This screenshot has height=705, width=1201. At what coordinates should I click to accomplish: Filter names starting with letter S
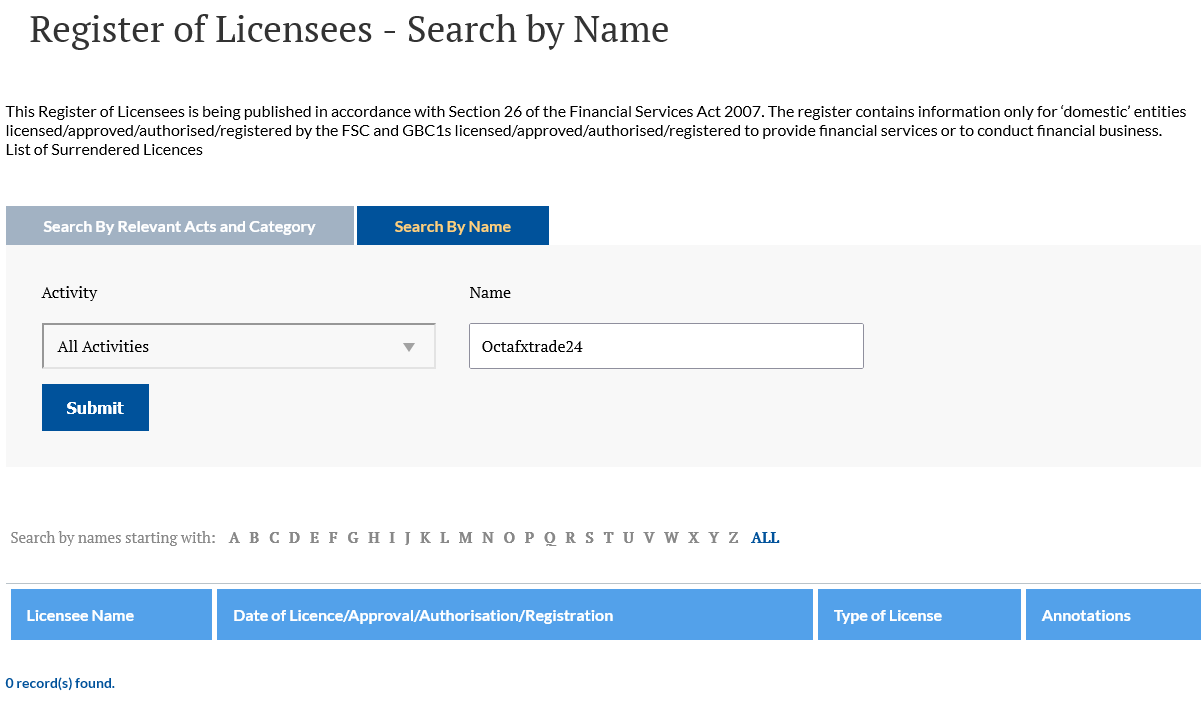[589, 538]
